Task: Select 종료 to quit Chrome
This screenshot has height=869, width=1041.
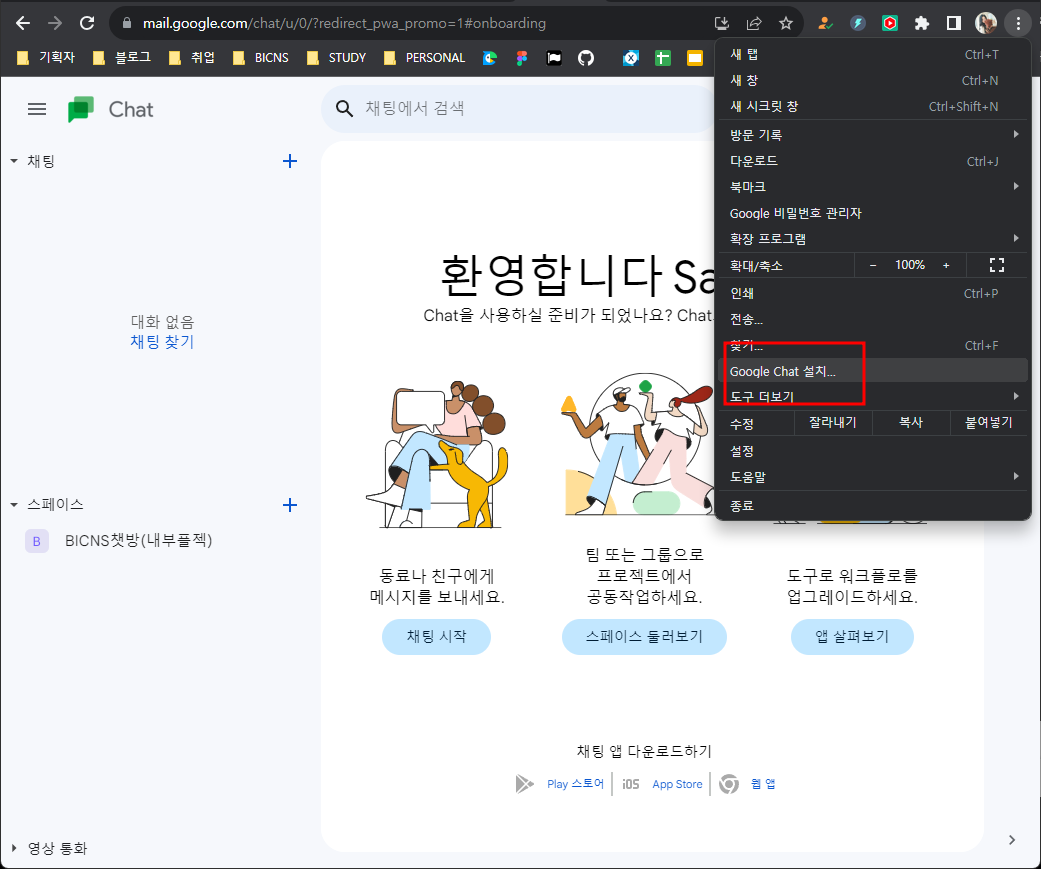Action: [x=873, y=505]
